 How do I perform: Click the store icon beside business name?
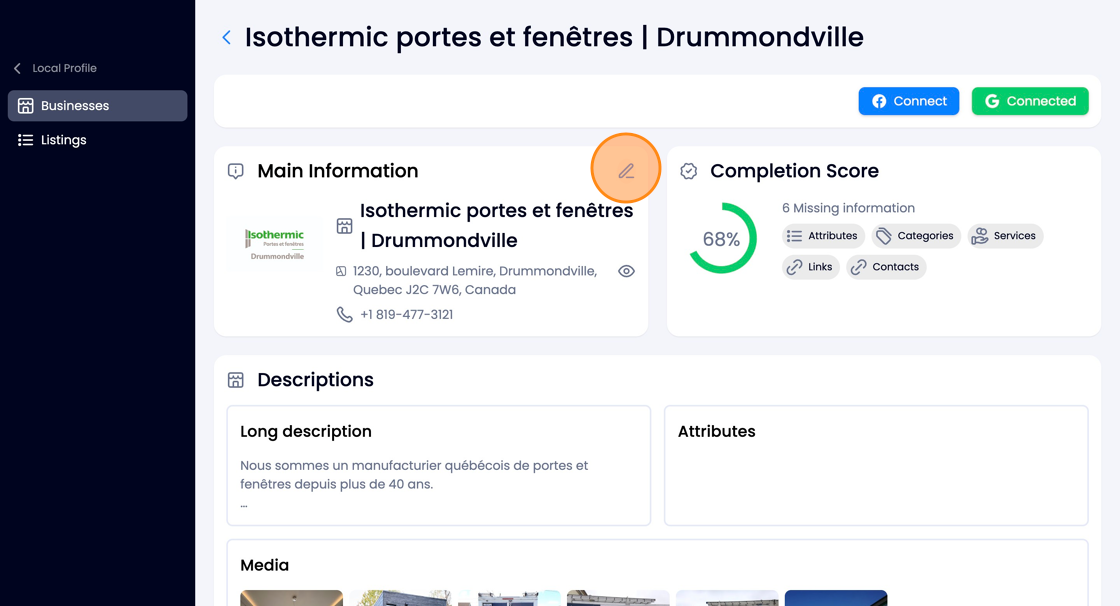point(344,226)
